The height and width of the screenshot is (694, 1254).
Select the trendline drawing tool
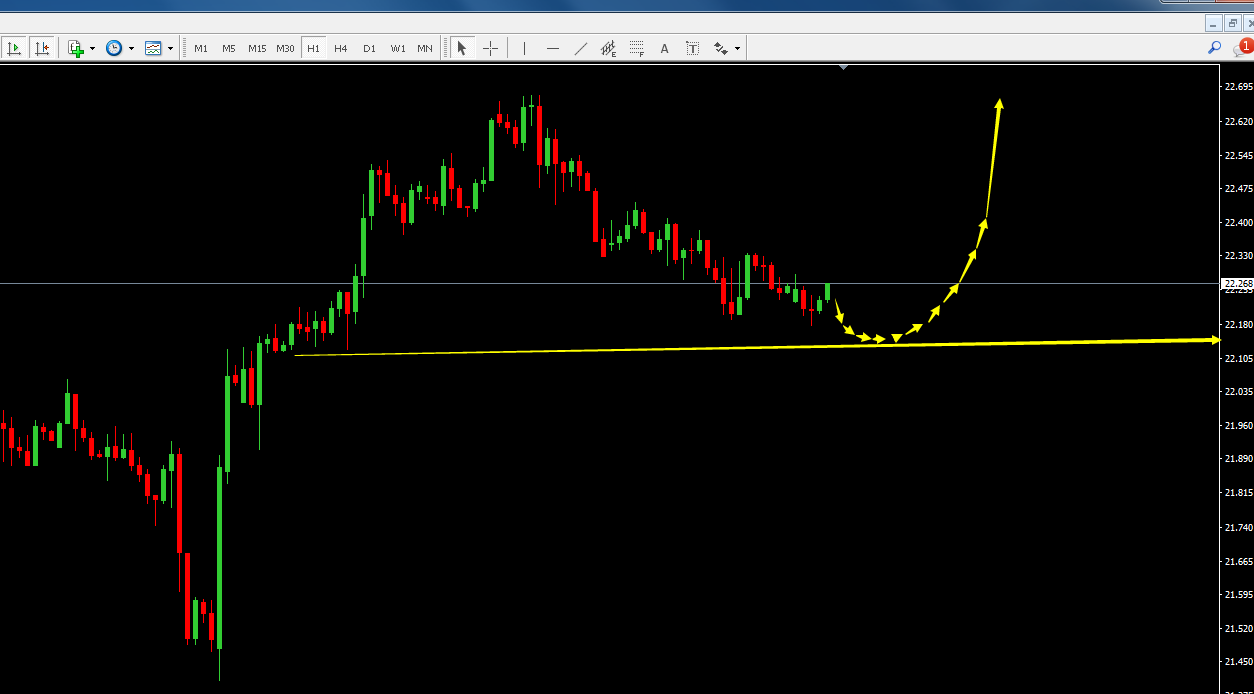580,48
